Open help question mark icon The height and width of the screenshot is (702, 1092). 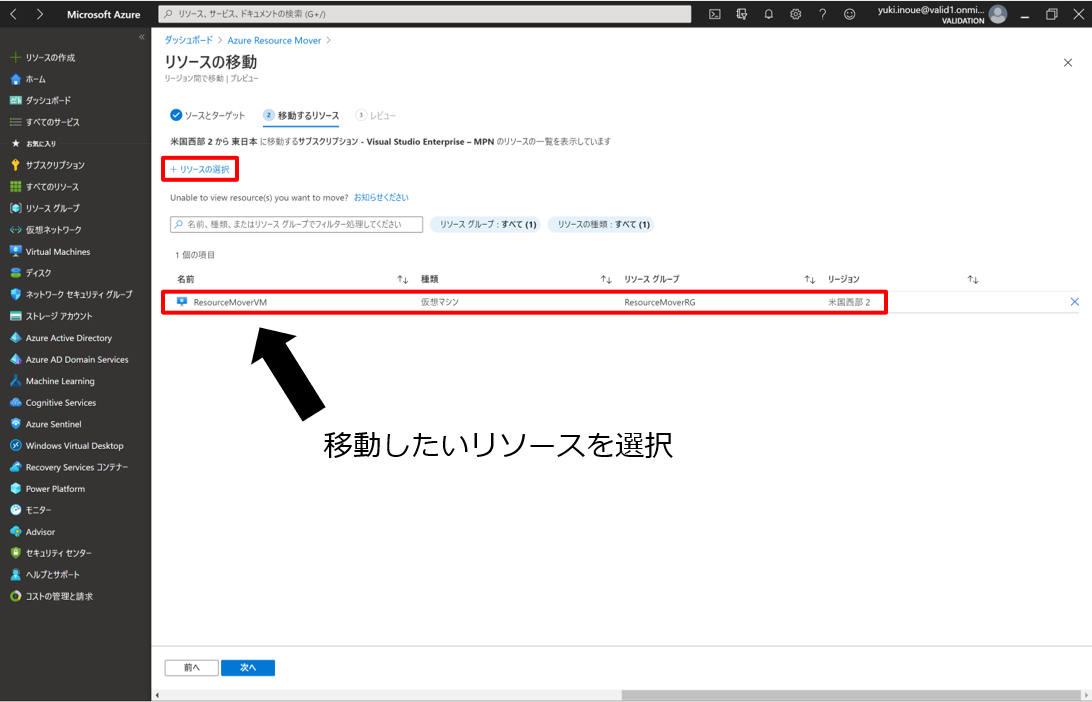822,14
